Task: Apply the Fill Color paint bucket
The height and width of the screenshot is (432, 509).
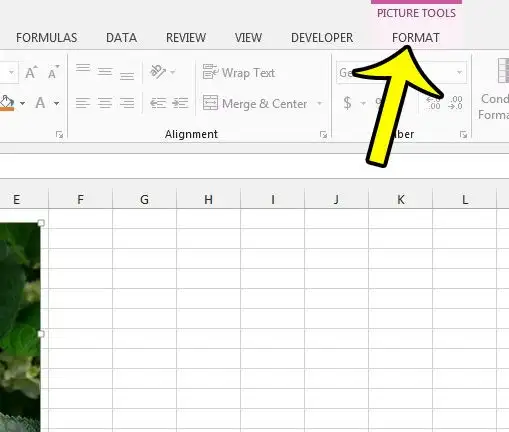Action: tap(7, 103)
